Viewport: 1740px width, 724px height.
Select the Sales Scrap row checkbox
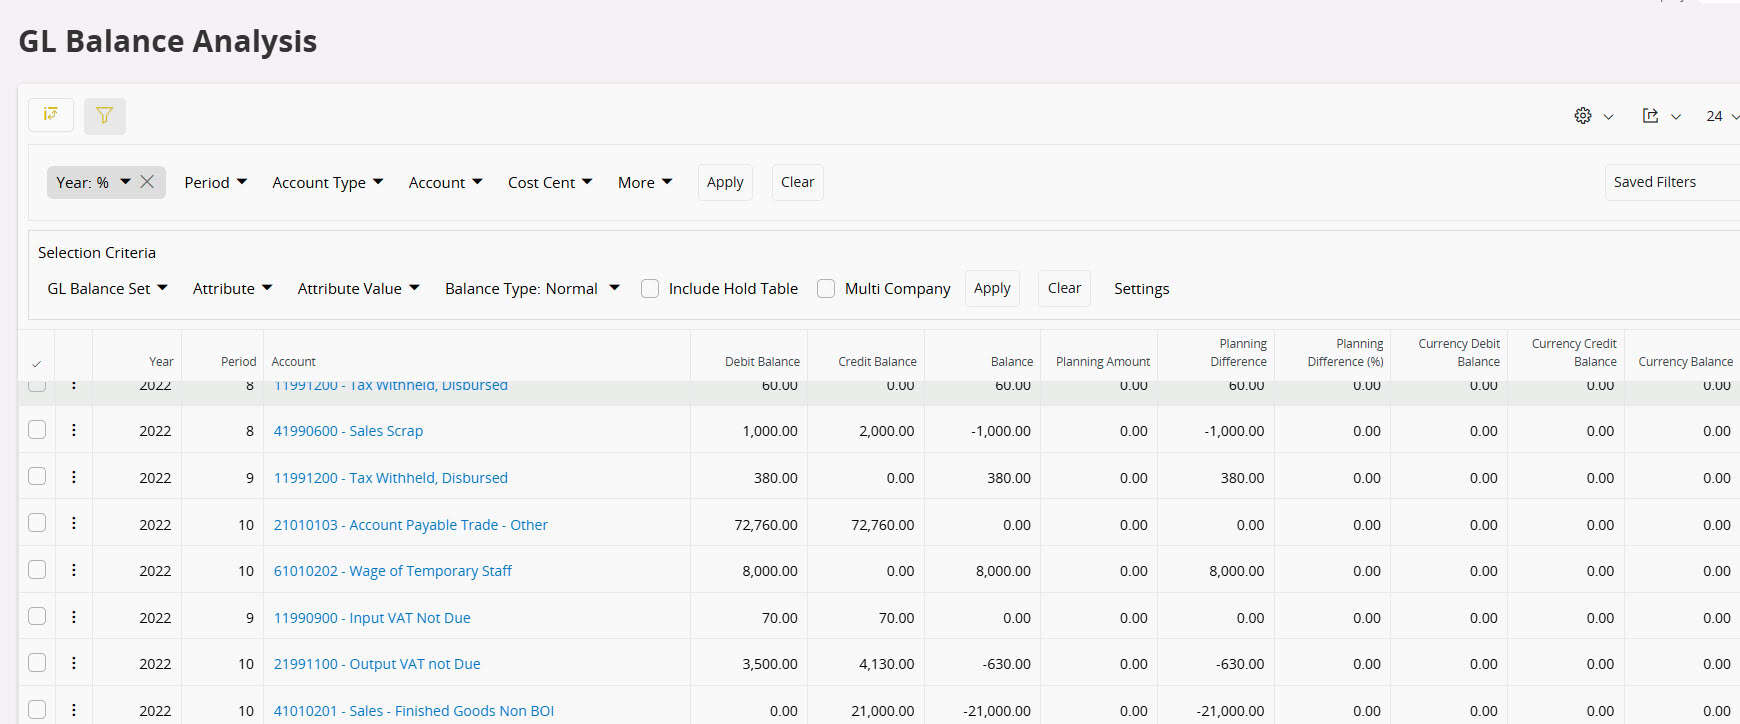[x=37, y=430]
